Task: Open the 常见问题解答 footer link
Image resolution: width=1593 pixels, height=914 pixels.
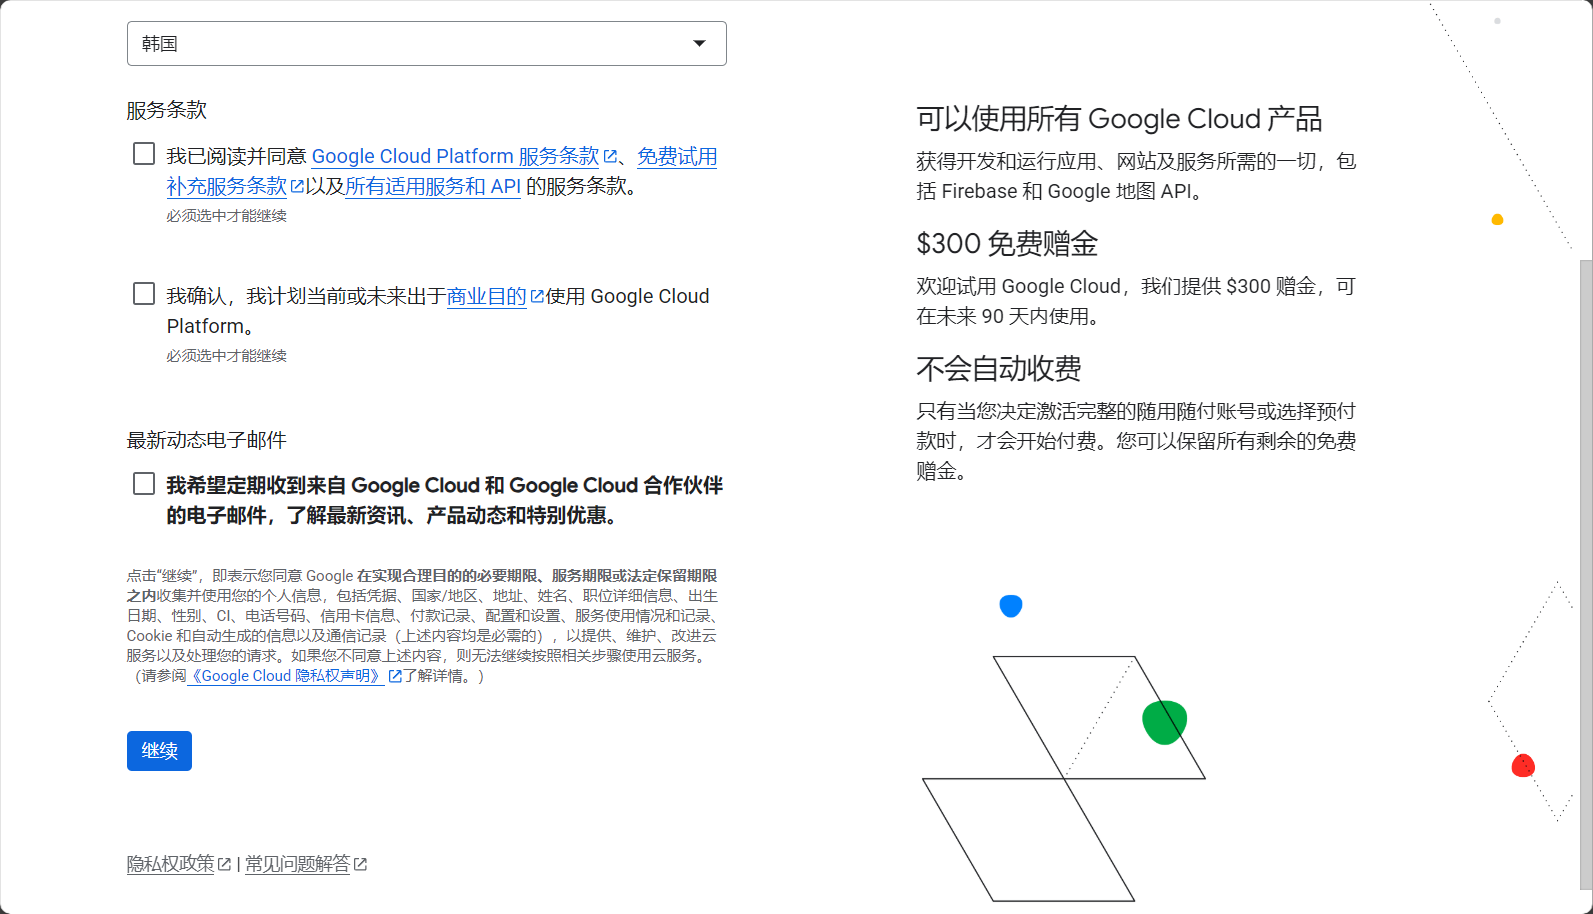Action: 297,864
